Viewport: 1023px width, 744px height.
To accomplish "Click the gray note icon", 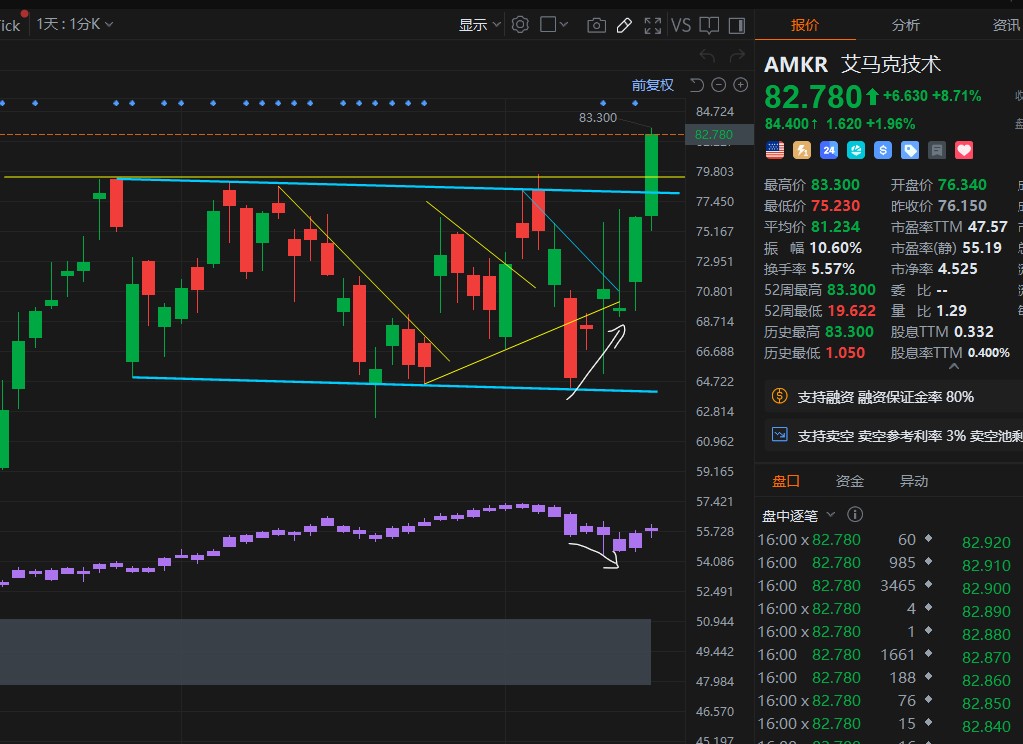I will point(937,150).
